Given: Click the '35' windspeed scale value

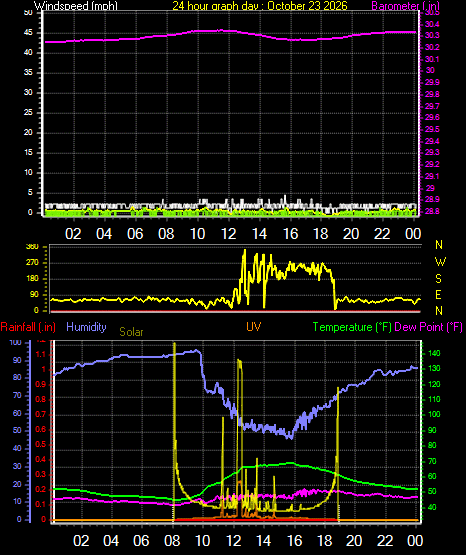Looking at the screenshot, I should click(x=28, y=73).
